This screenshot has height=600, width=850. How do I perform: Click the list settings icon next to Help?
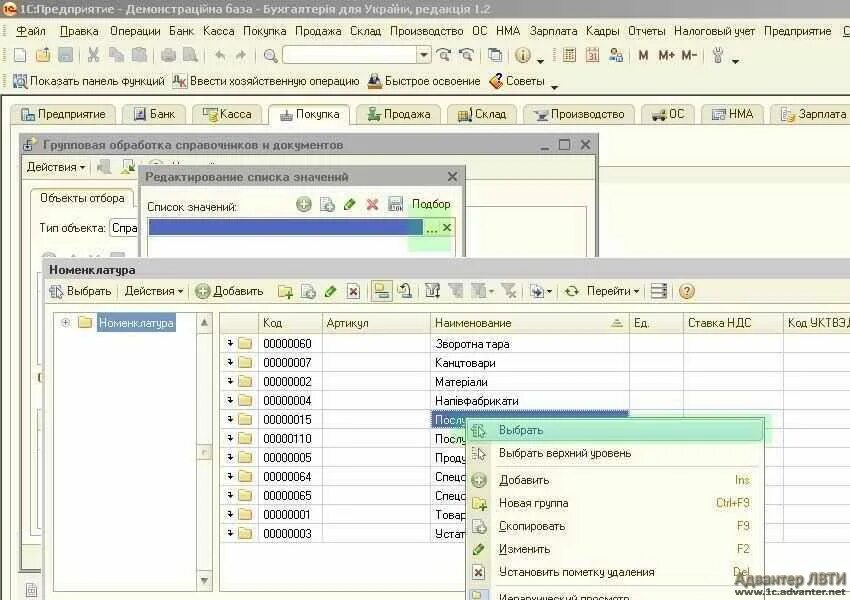[x=659, y=292]
